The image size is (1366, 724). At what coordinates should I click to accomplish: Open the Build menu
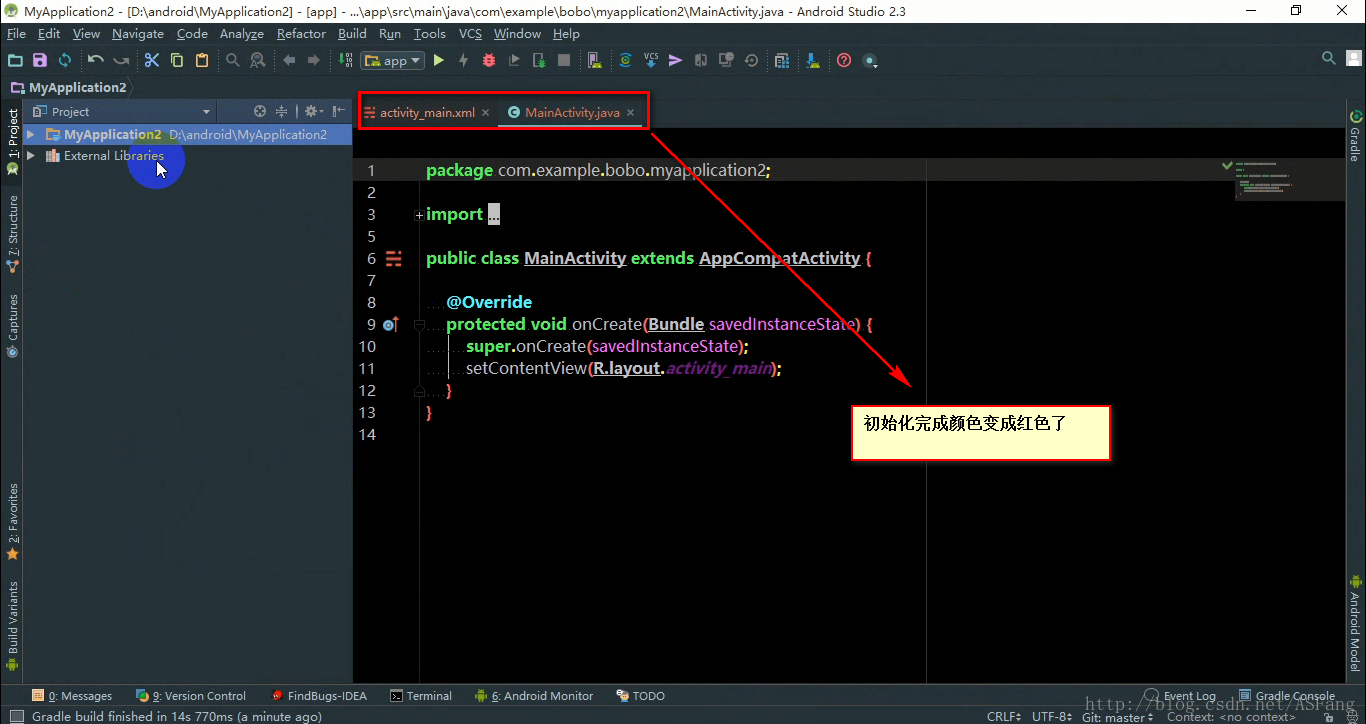coord(352,33)
